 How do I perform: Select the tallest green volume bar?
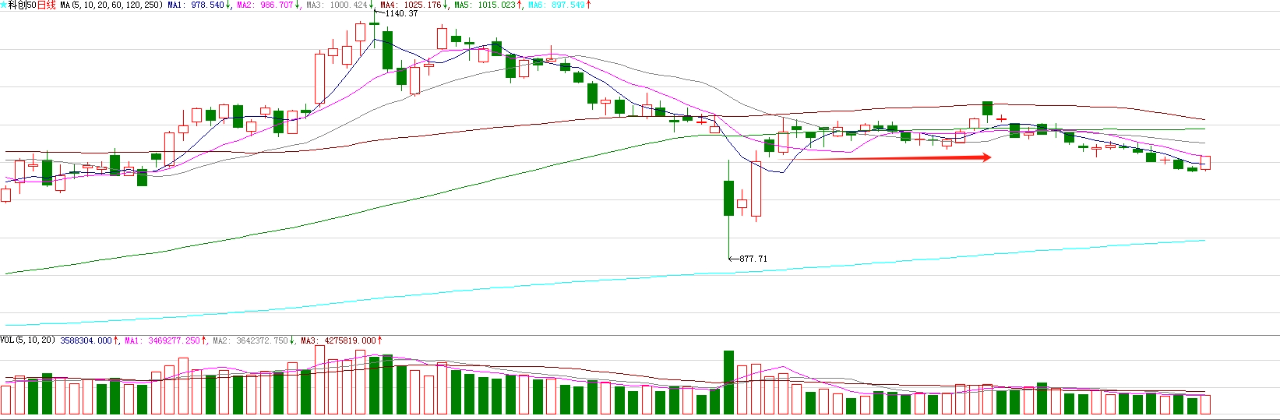coord(728,383)
